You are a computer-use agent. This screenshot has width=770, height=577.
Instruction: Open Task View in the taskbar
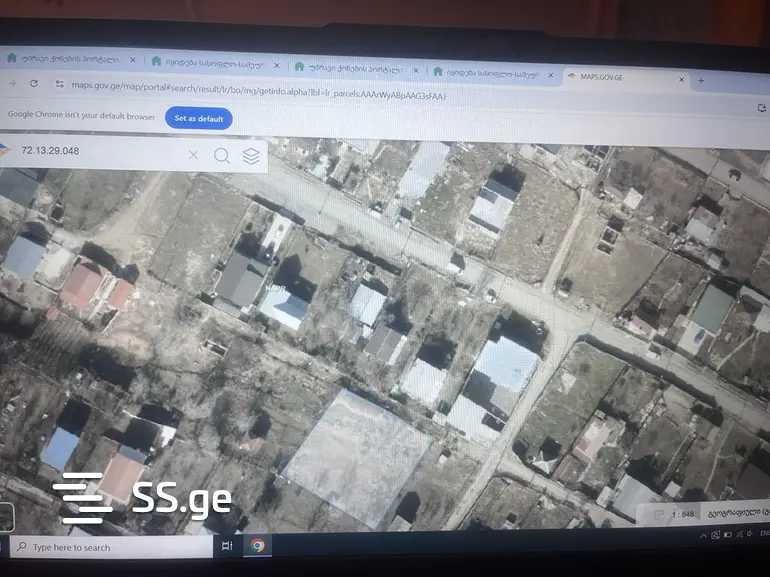coord(227,546)
